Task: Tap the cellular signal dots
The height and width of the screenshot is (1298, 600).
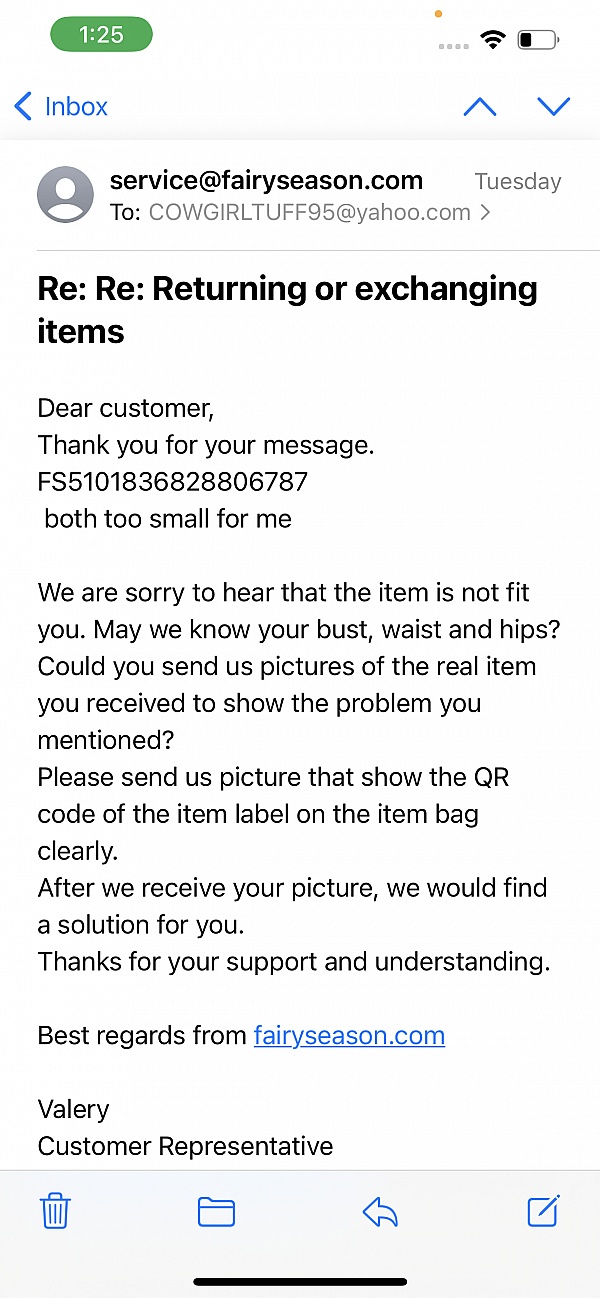Action: tap(453, 46)
